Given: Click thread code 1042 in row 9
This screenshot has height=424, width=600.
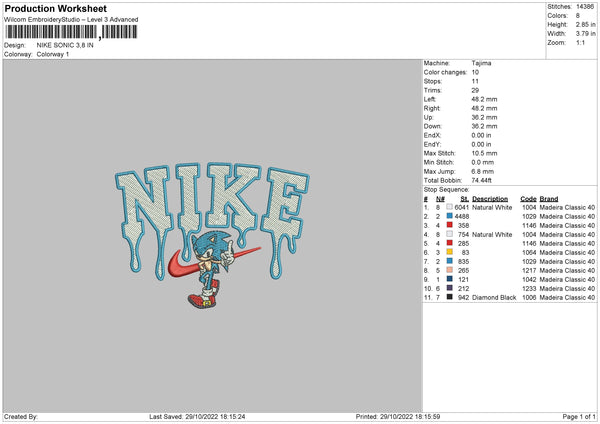Looking at the screenshot, I should point(529,279).
